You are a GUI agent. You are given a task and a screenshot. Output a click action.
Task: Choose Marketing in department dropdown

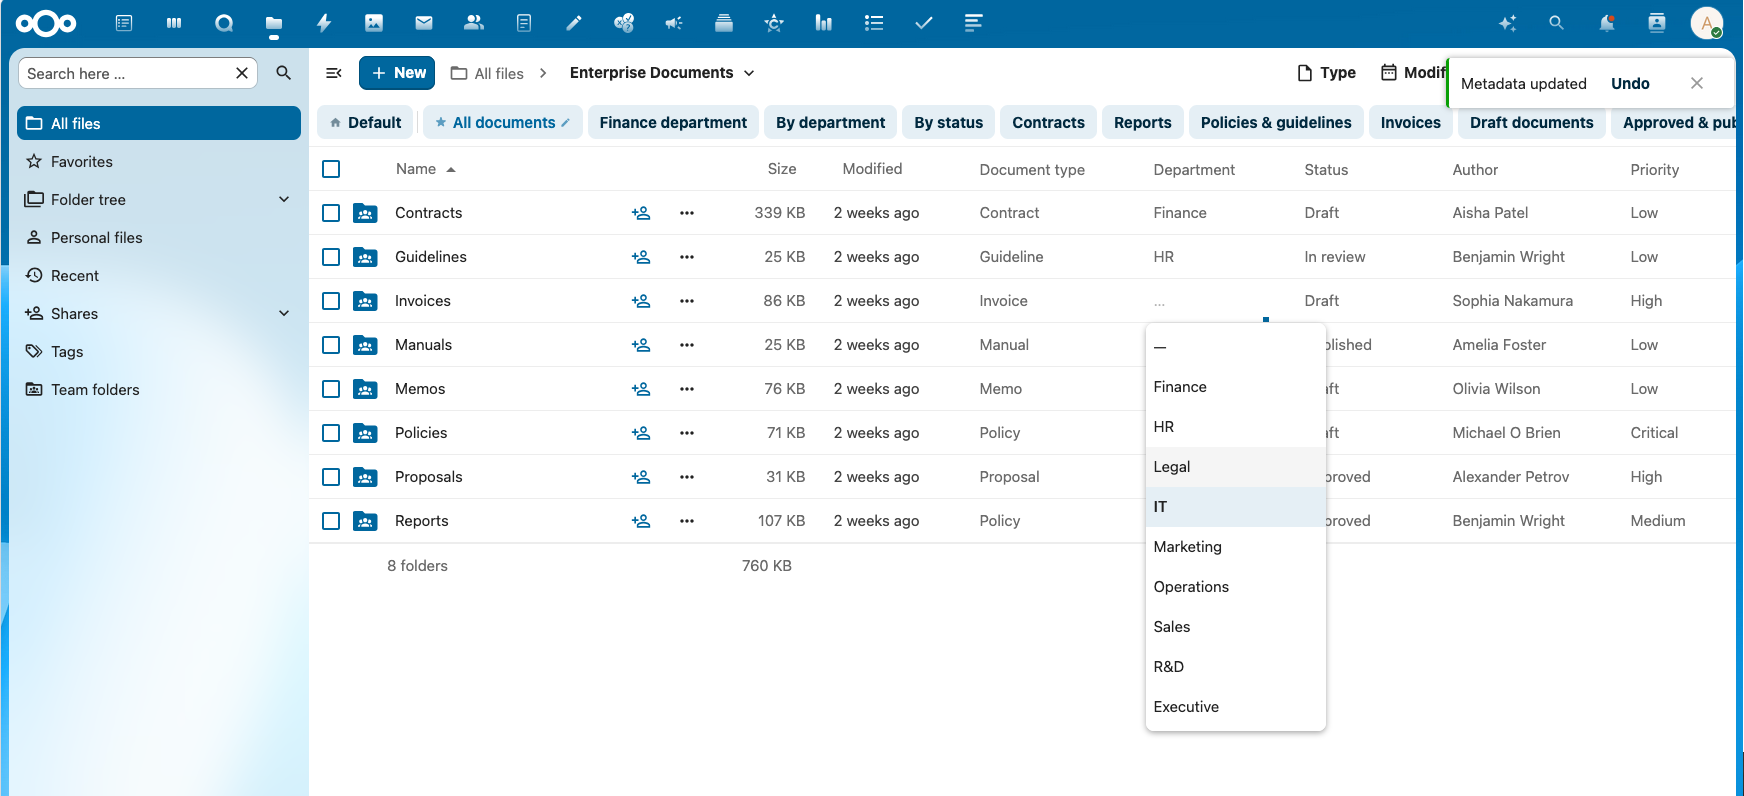[x=1236, y=547]
